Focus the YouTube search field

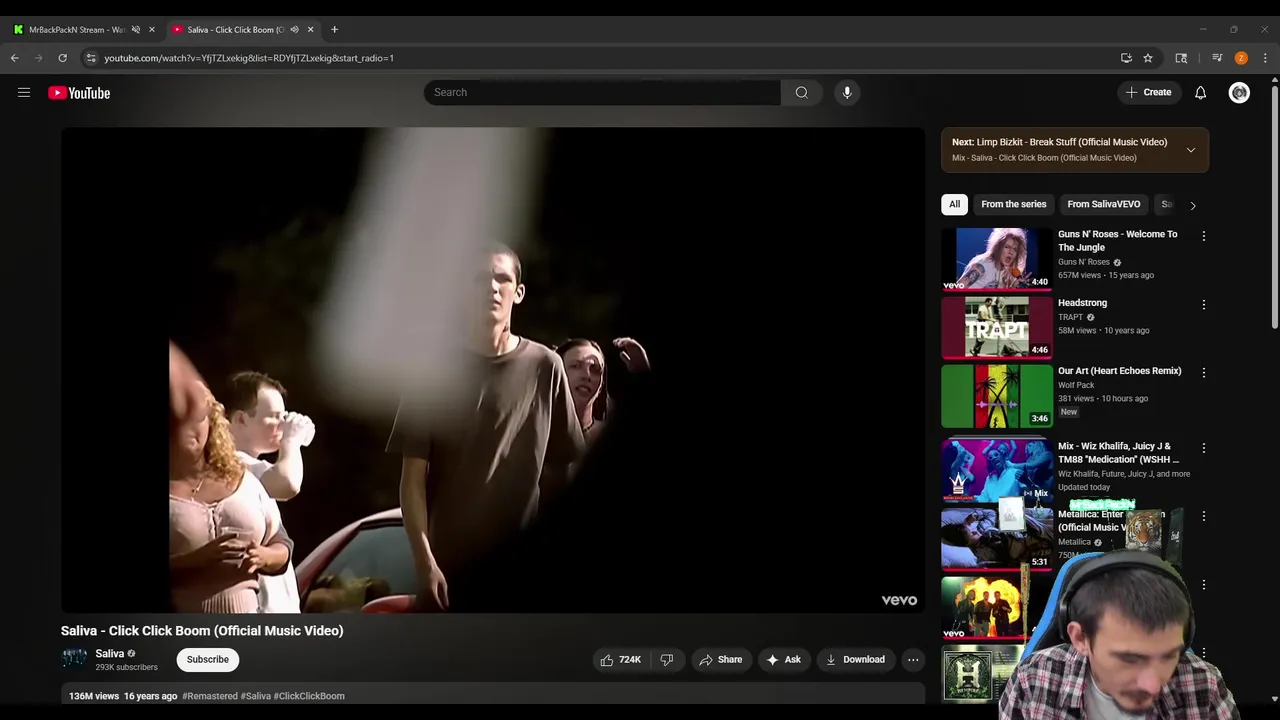[x=602, y=92]
